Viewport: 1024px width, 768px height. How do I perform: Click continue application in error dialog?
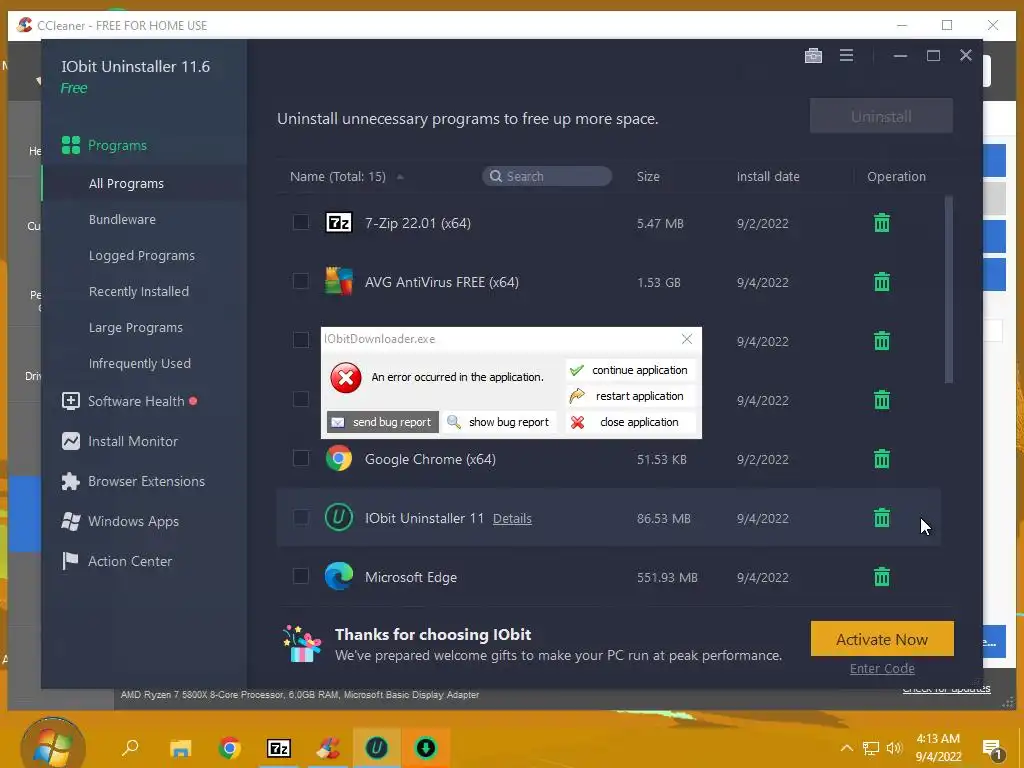click(x=630, y=370)
